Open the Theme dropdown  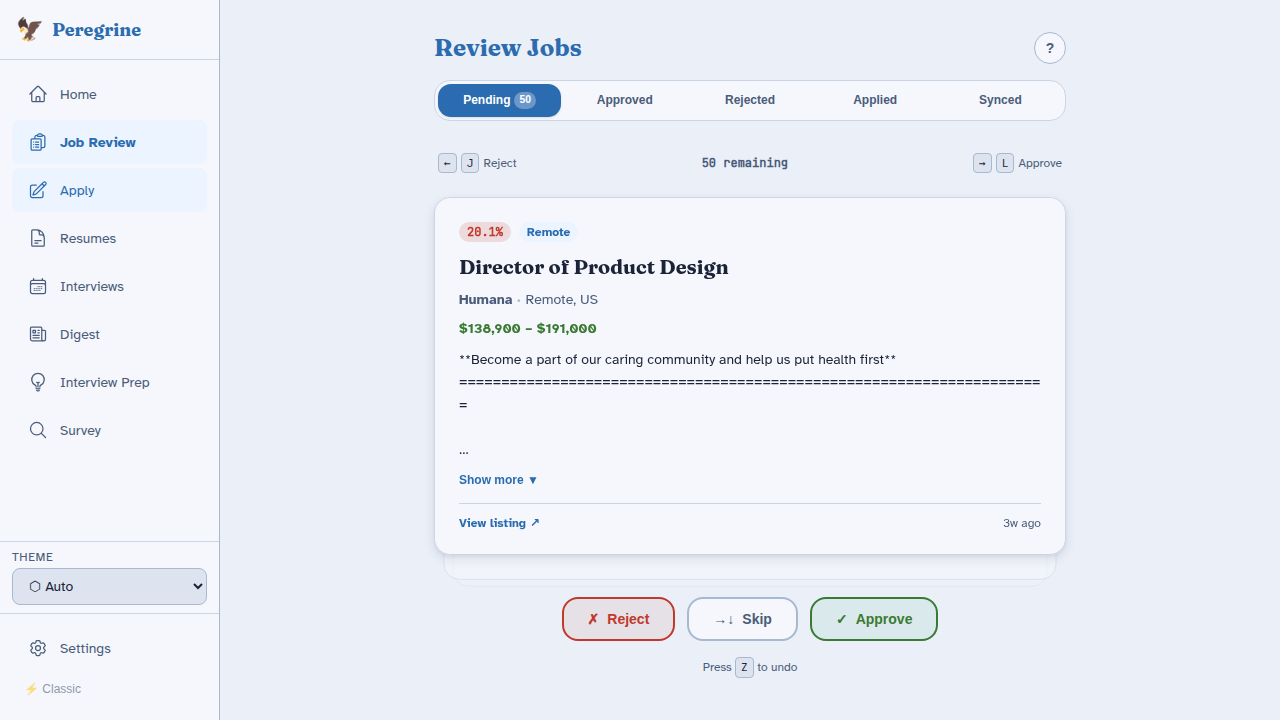(x=109, y=586)
